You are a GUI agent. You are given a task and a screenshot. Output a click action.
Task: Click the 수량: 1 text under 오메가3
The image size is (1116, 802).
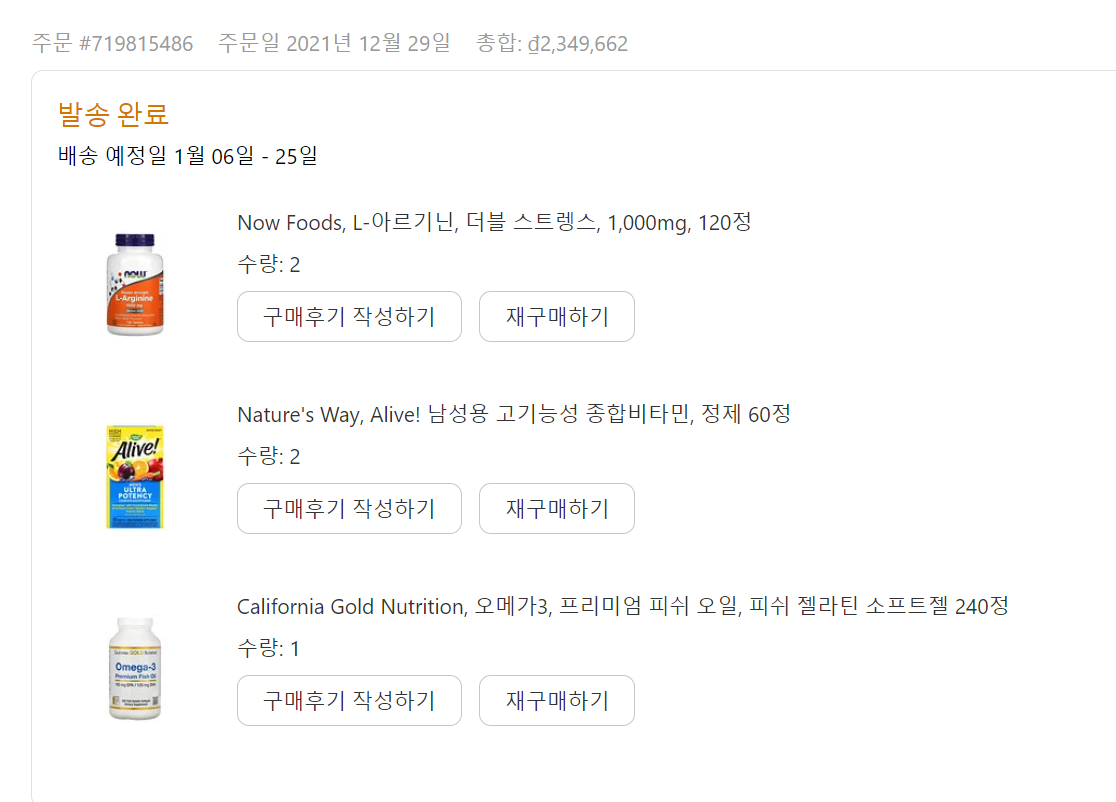tap(269, 649)
